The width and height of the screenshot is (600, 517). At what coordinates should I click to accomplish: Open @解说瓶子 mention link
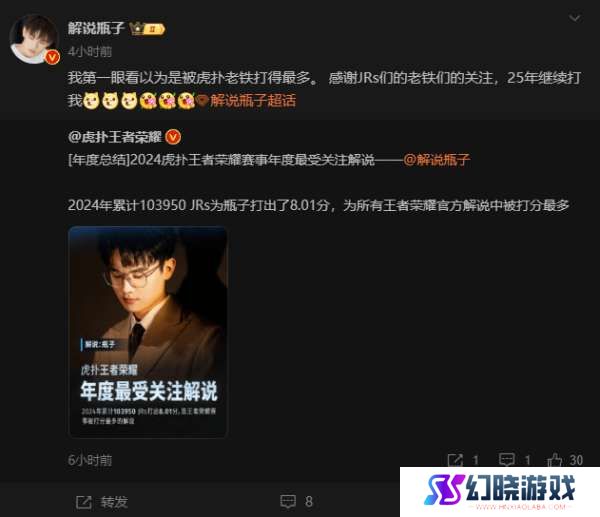pyautogui.click(x=436, y=160)
